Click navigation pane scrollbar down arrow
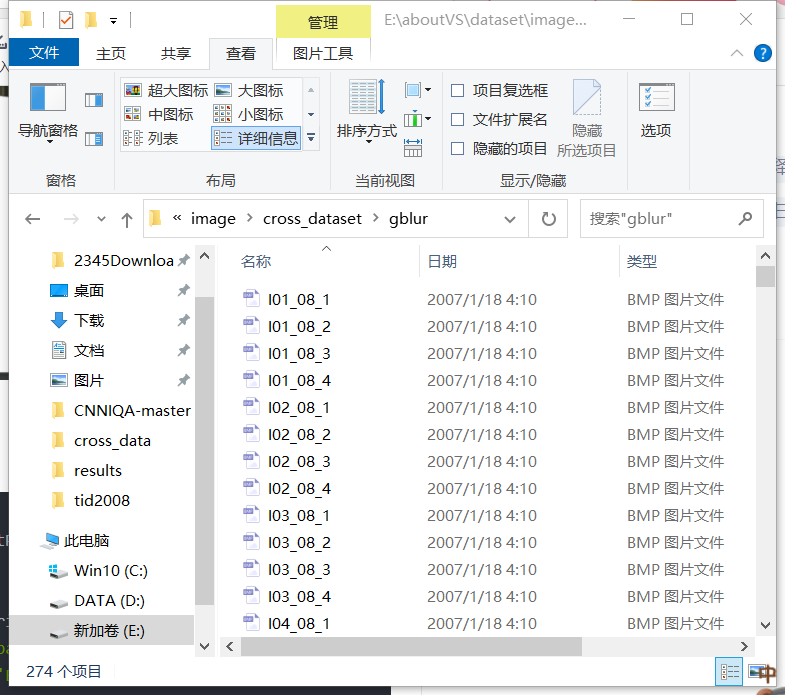Screen dimensions: 785x695 (204, 646)
